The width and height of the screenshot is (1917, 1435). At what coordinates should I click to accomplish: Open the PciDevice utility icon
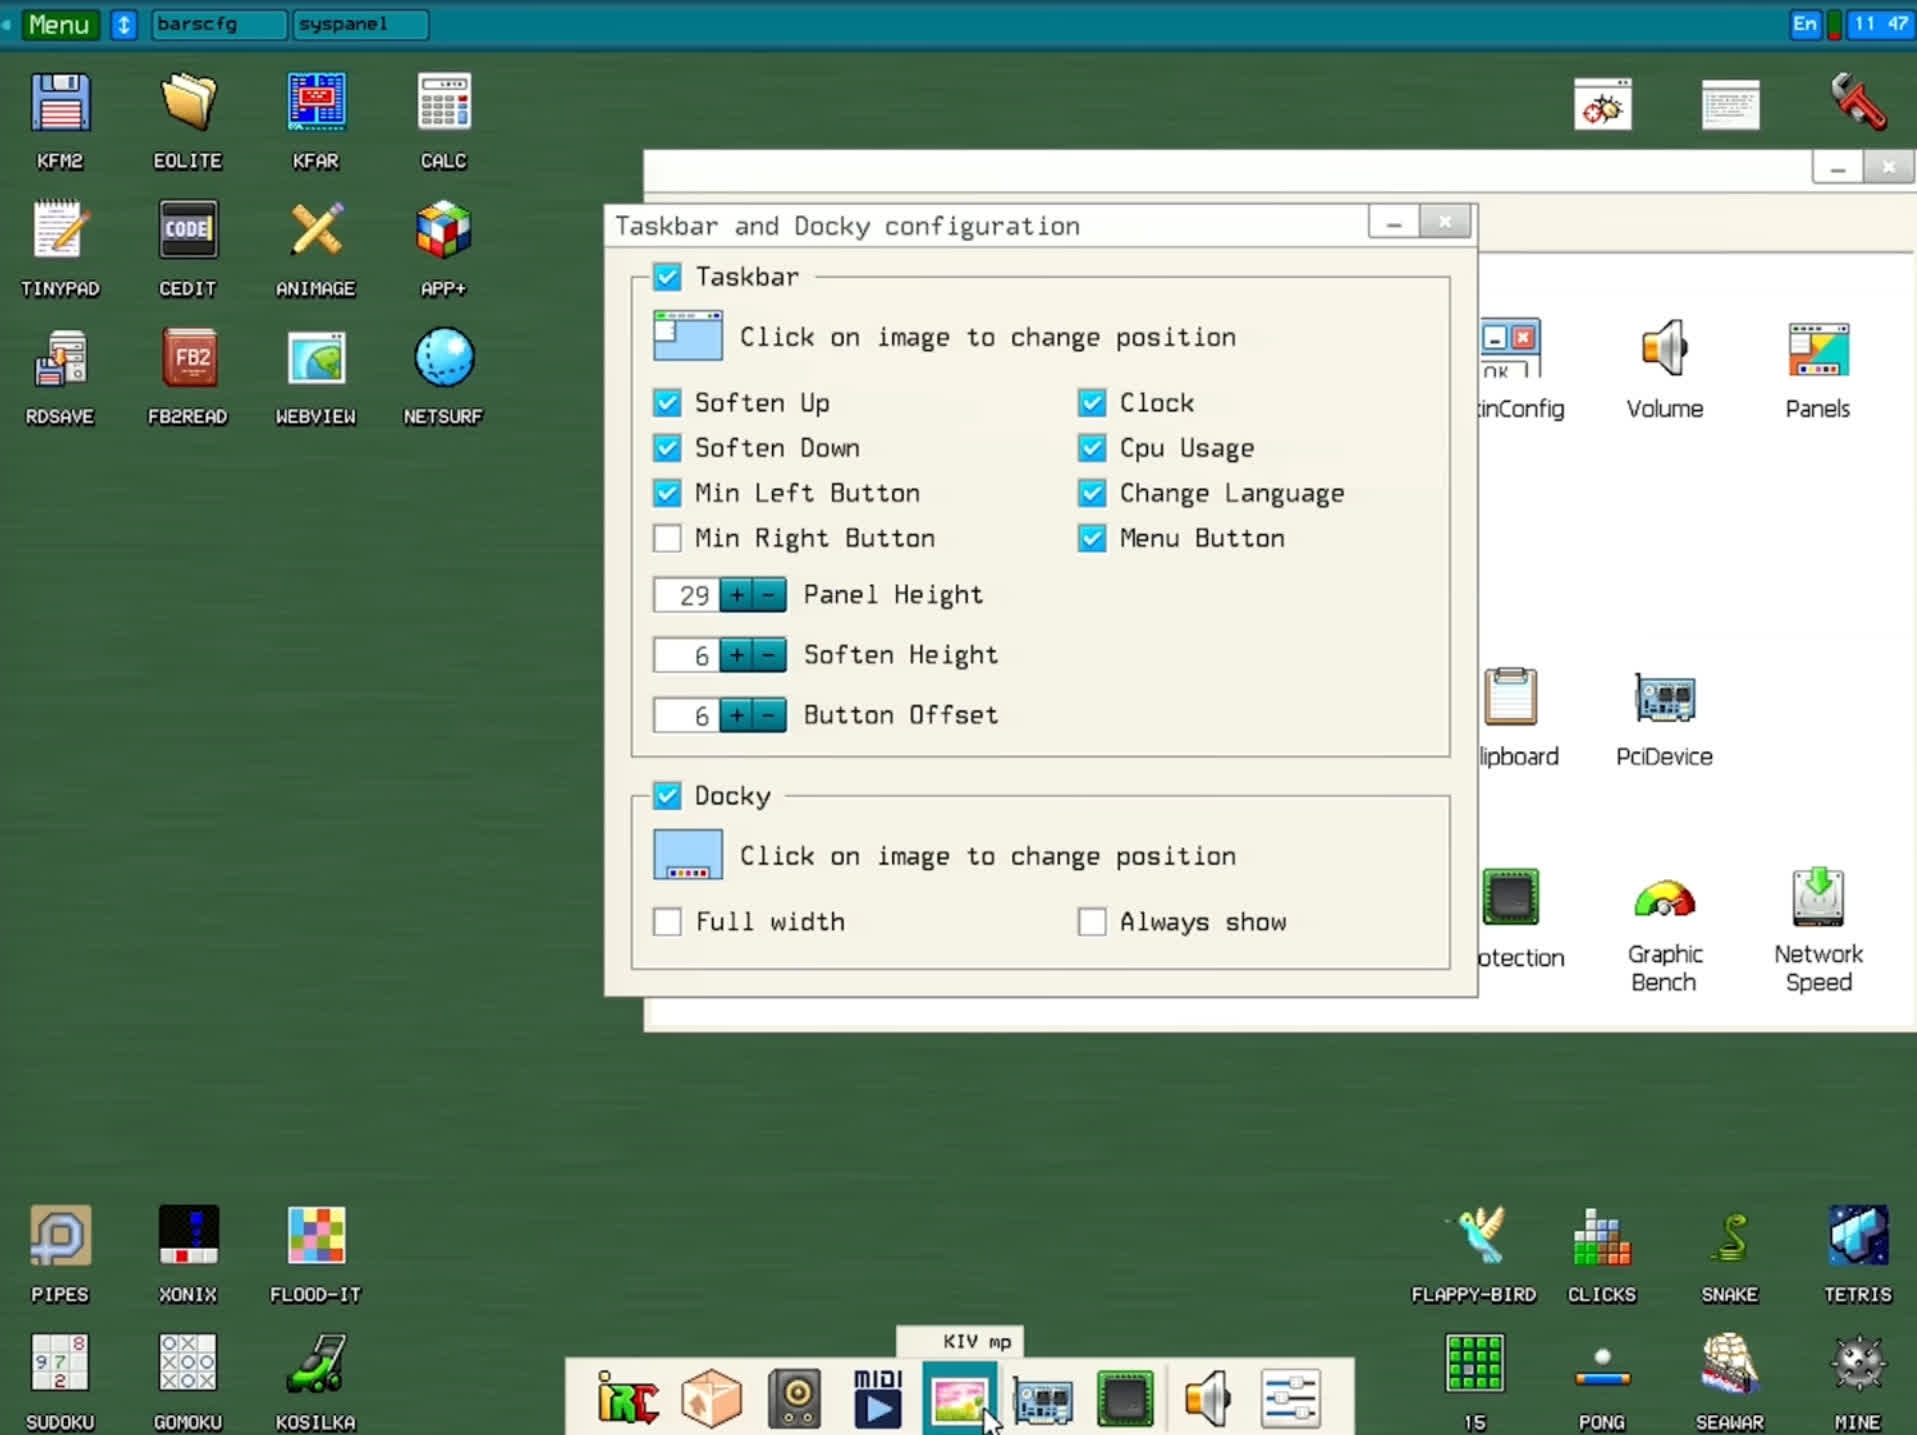(1664, 698)
